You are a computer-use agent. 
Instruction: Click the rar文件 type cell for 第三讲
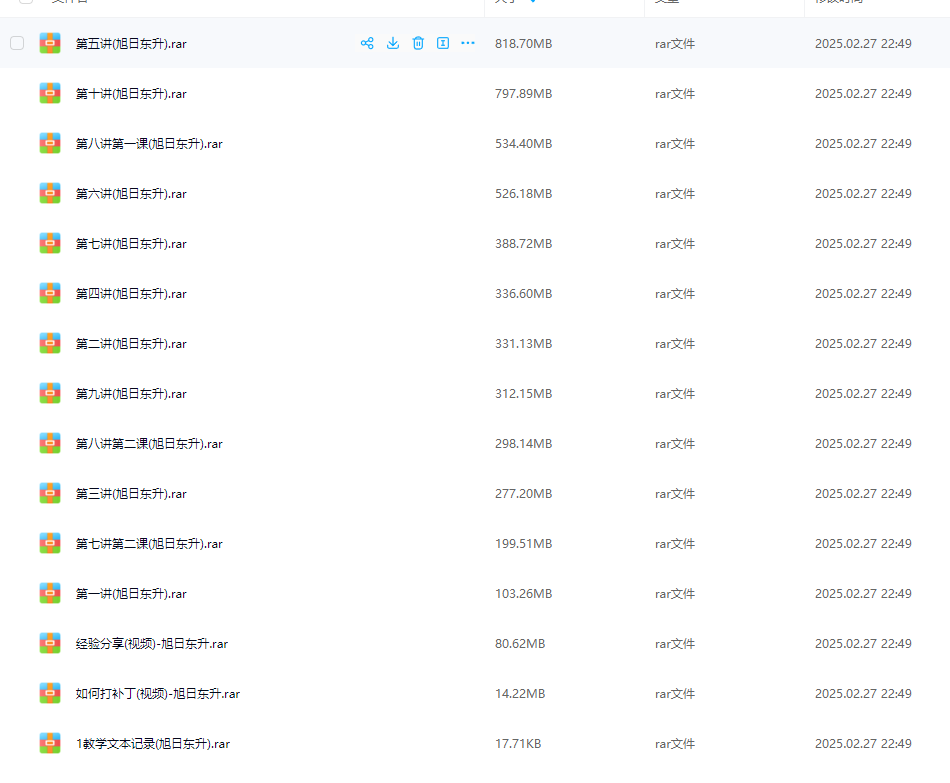coord(675,494)
